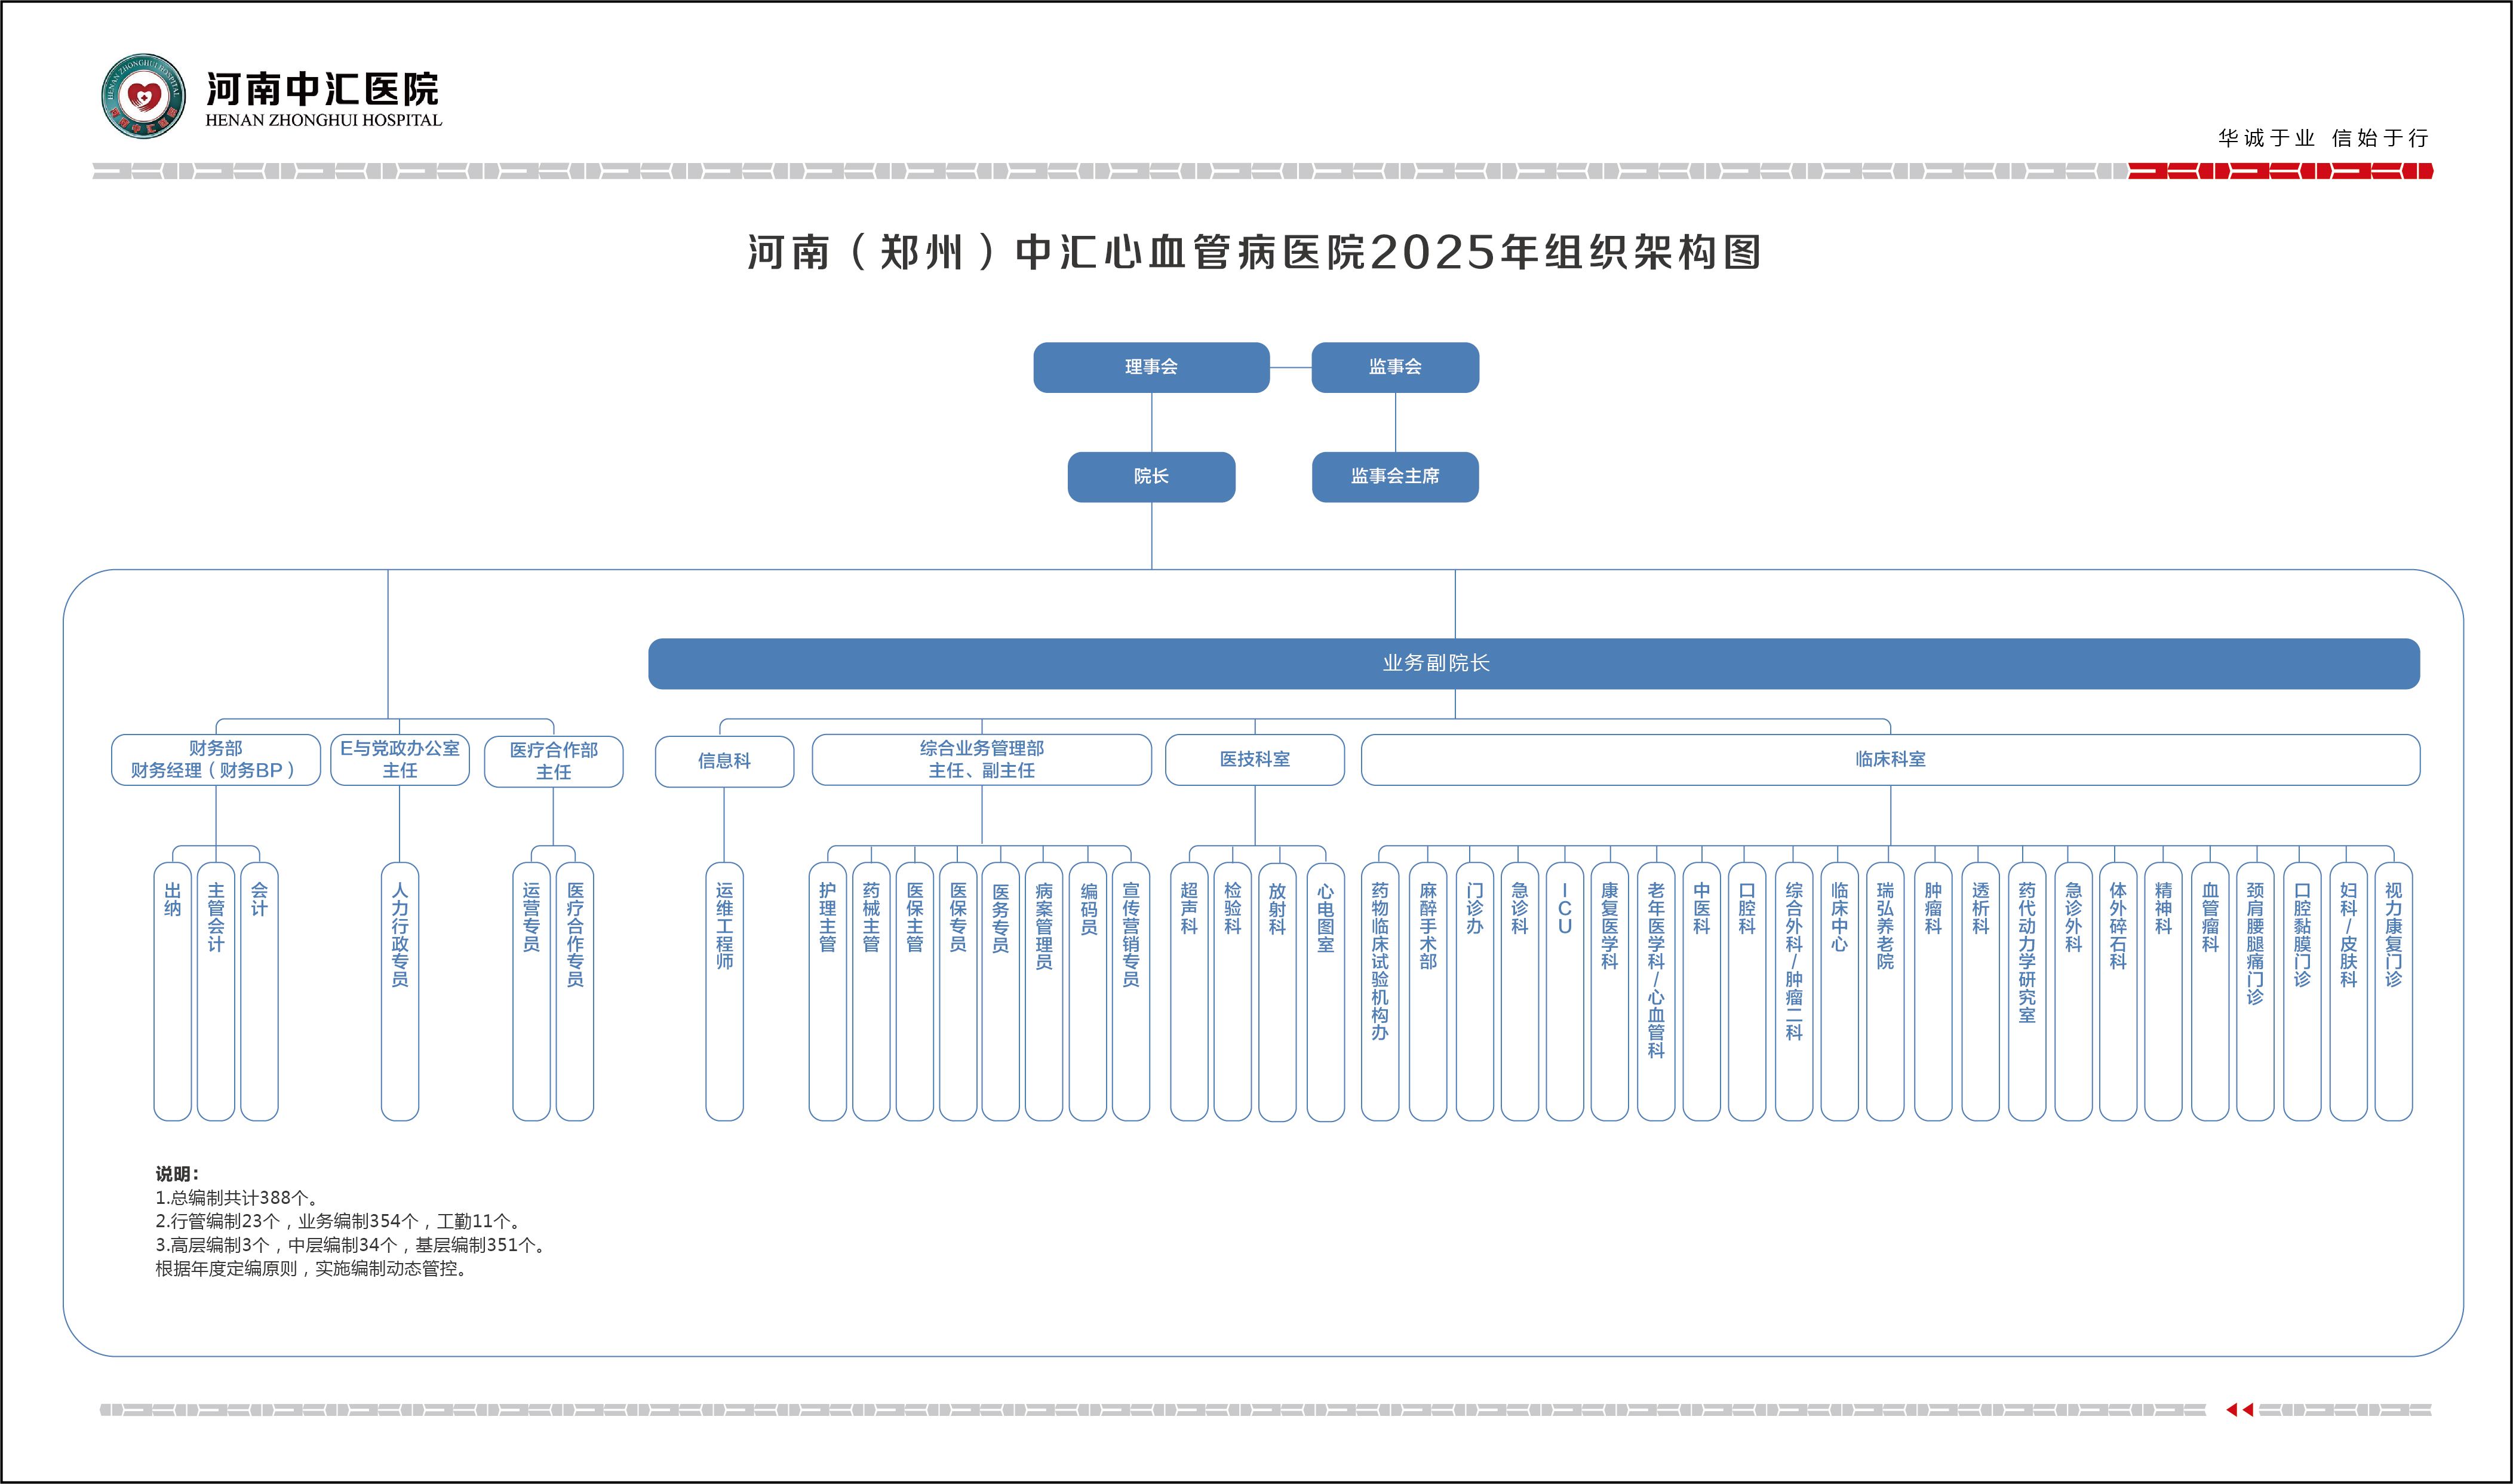Select the 信息科 department box
Image resolution: width=2513 pixels, height=1484 pixels.
(724, 761)
